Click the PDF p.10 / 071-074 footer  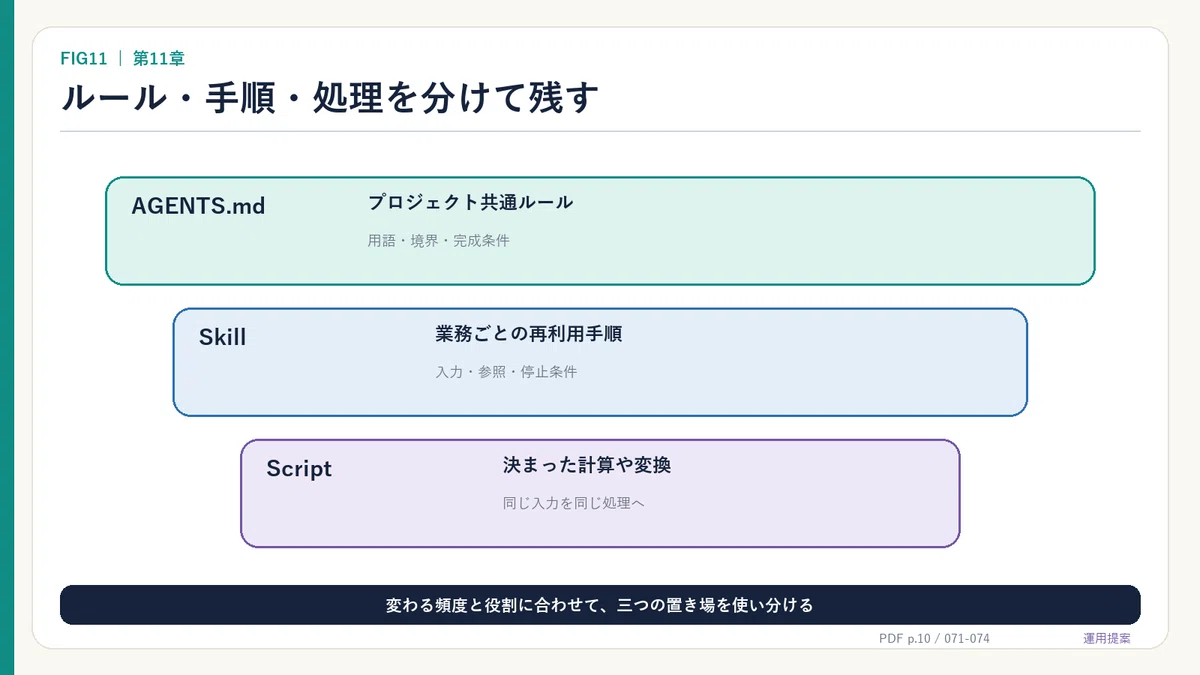934,638
